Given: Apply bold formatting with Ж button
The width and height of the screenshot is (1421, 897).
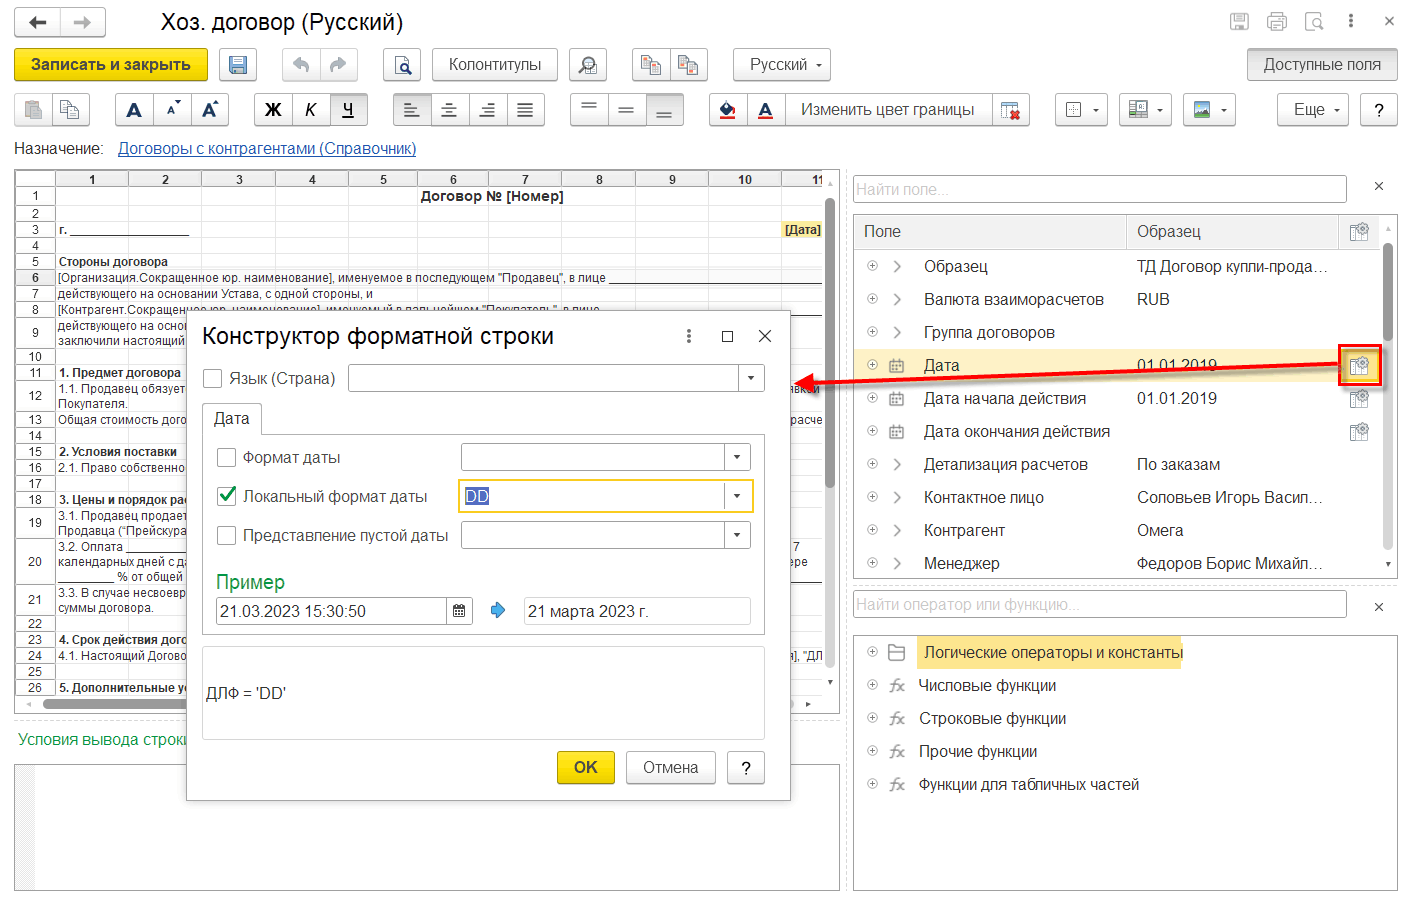Looking at the screenshot, I should (x=272, y=110).
